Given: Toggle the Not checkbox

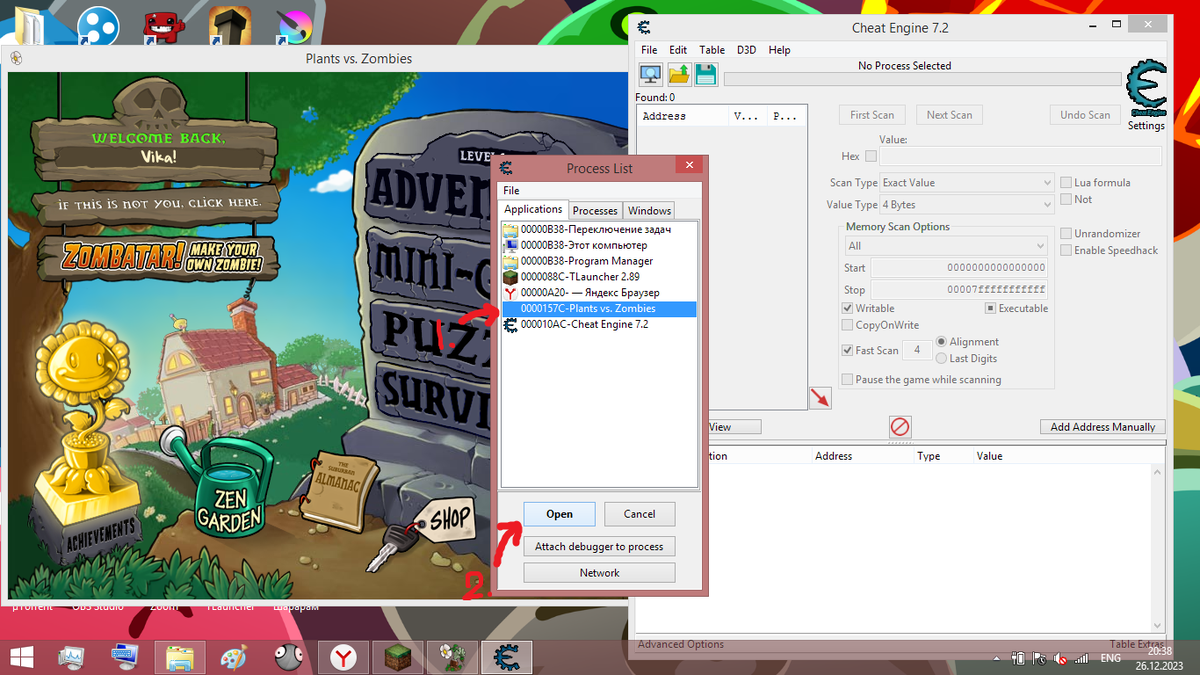Looking at the screenshot, I should pyautogui.click(x=1066, y=199).
